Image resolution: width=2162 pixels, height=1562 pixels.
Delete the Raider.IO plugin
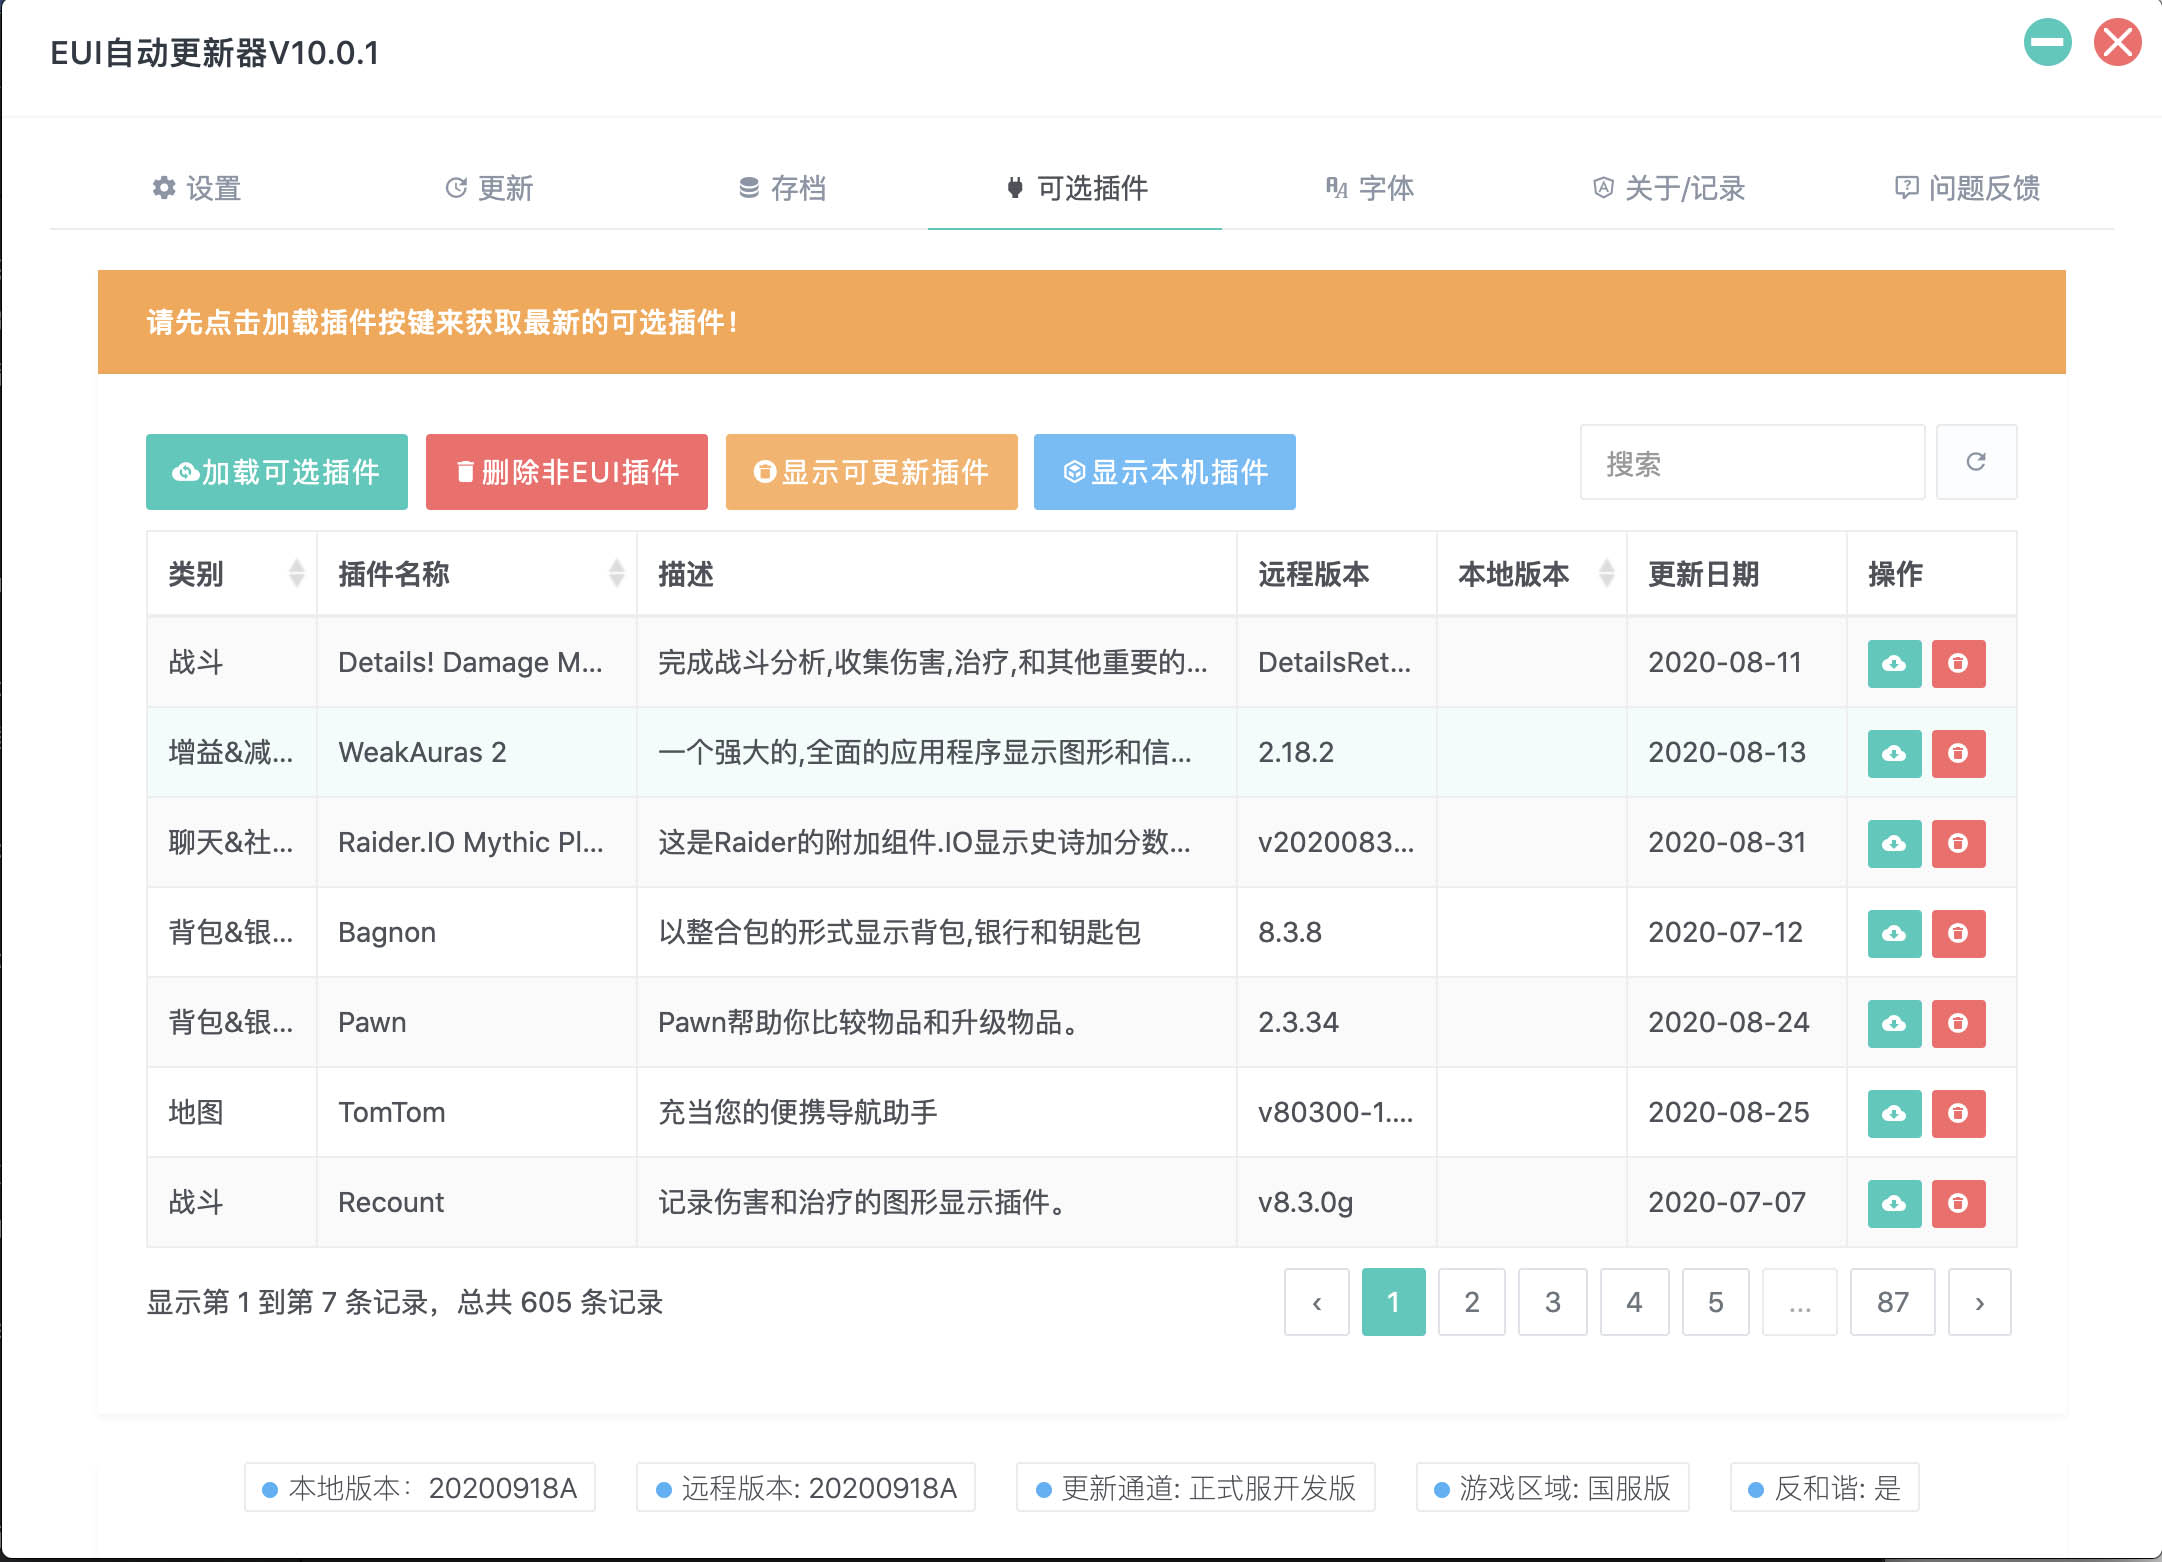pos(1958,843)
